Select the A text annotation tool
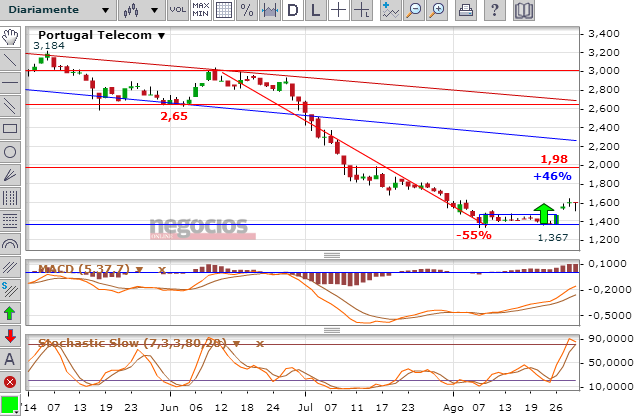This screenshot has height=420, width=642. [10, 359]
